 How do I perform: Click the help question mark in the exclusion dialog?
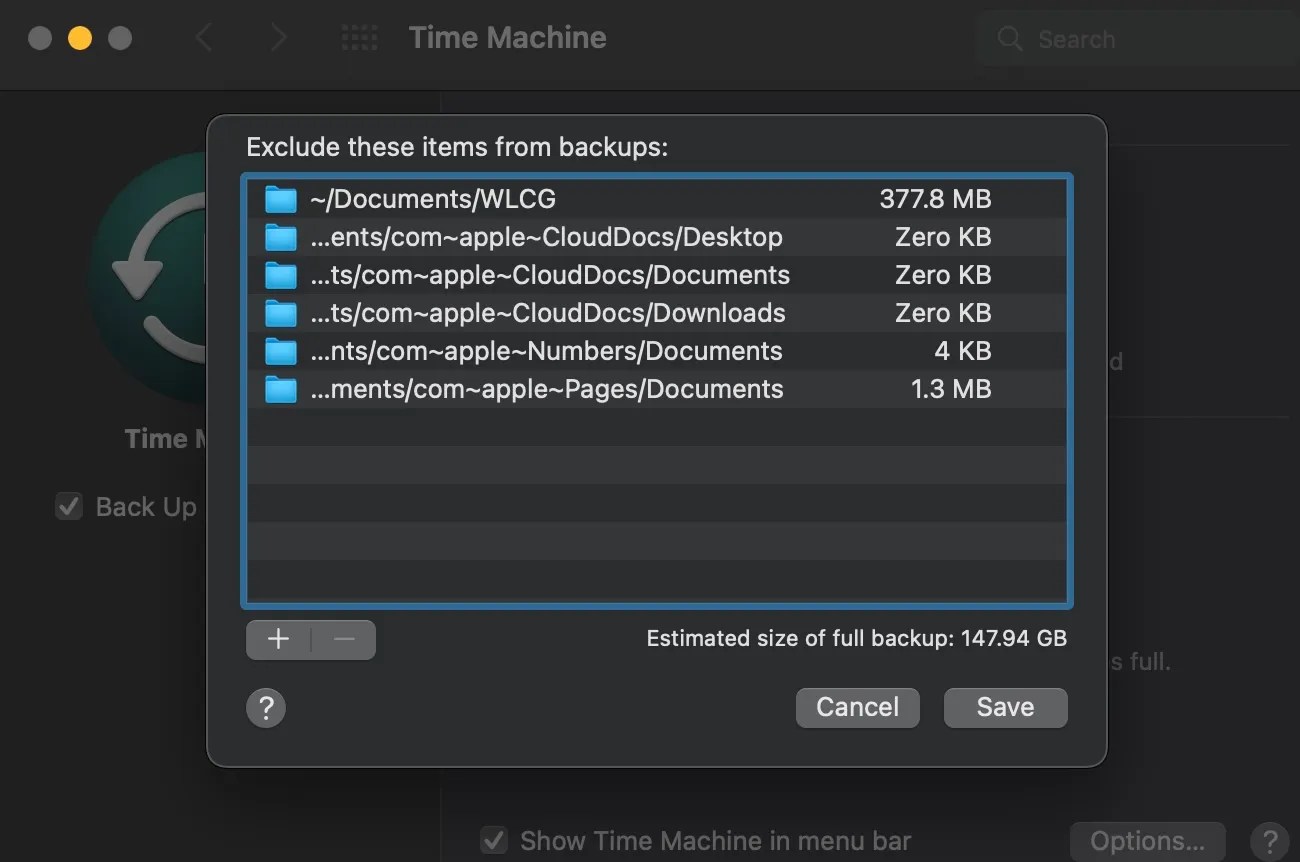(265, 708)
